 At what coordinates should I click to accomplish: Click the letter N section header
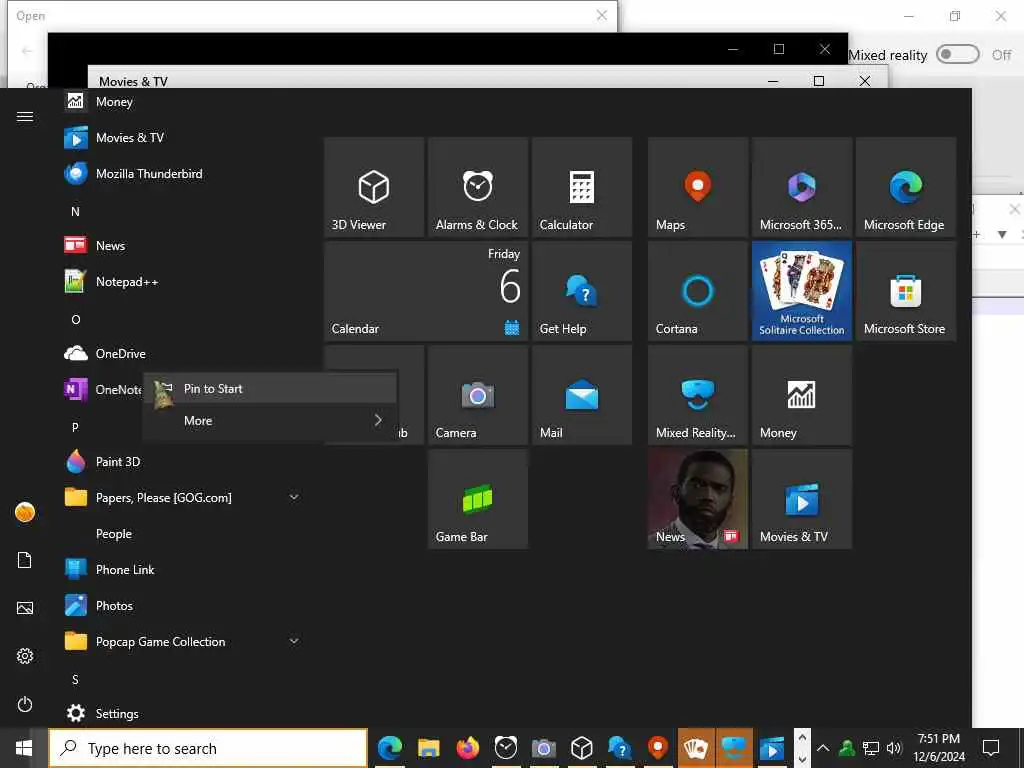75,212
